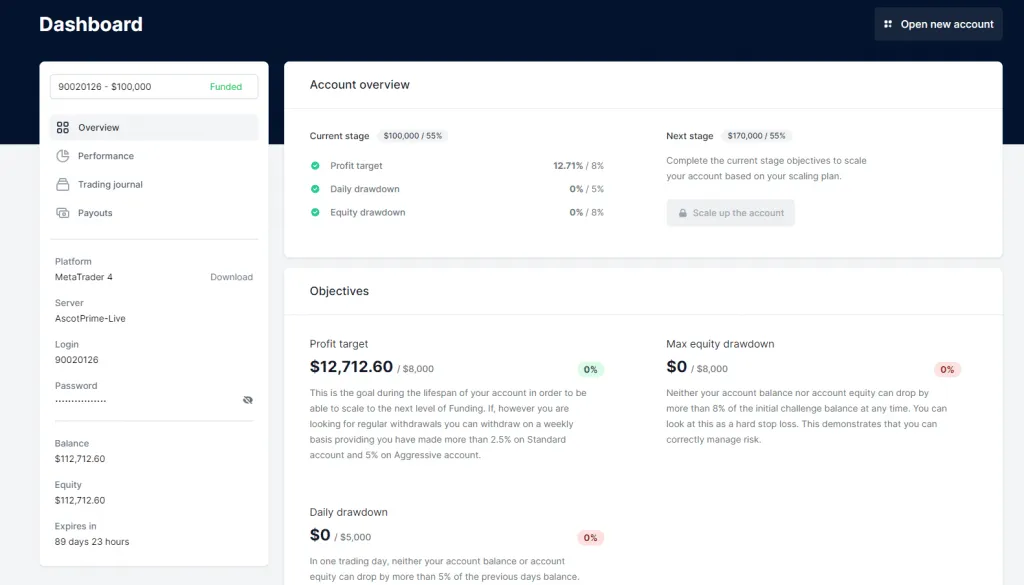Click the green check beside Daily drawdown

(315, 189)
